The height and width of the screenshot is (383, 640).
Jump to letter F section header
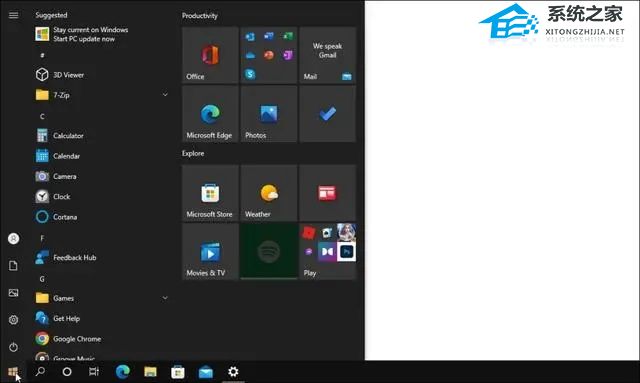click(x=42, y=238)
